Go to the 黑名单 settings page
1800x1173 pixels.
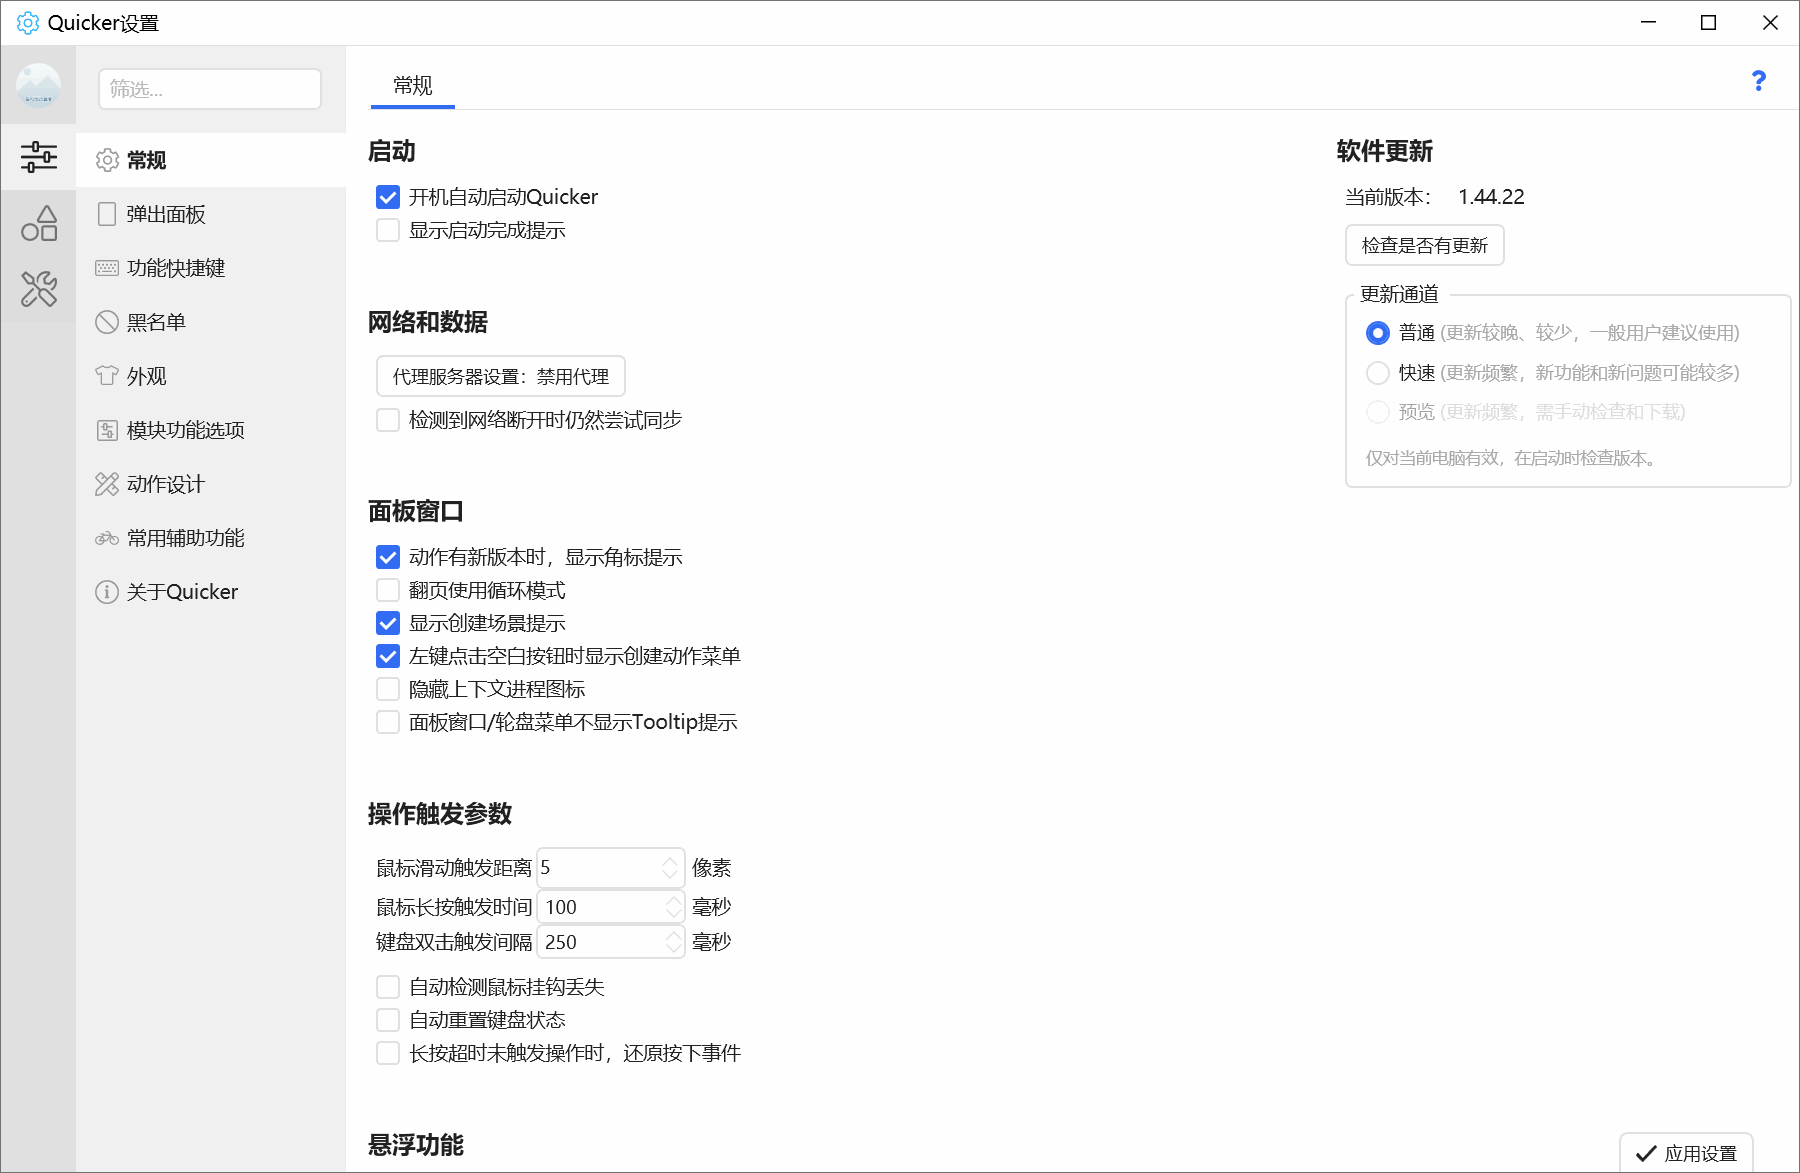click(211, 322)
